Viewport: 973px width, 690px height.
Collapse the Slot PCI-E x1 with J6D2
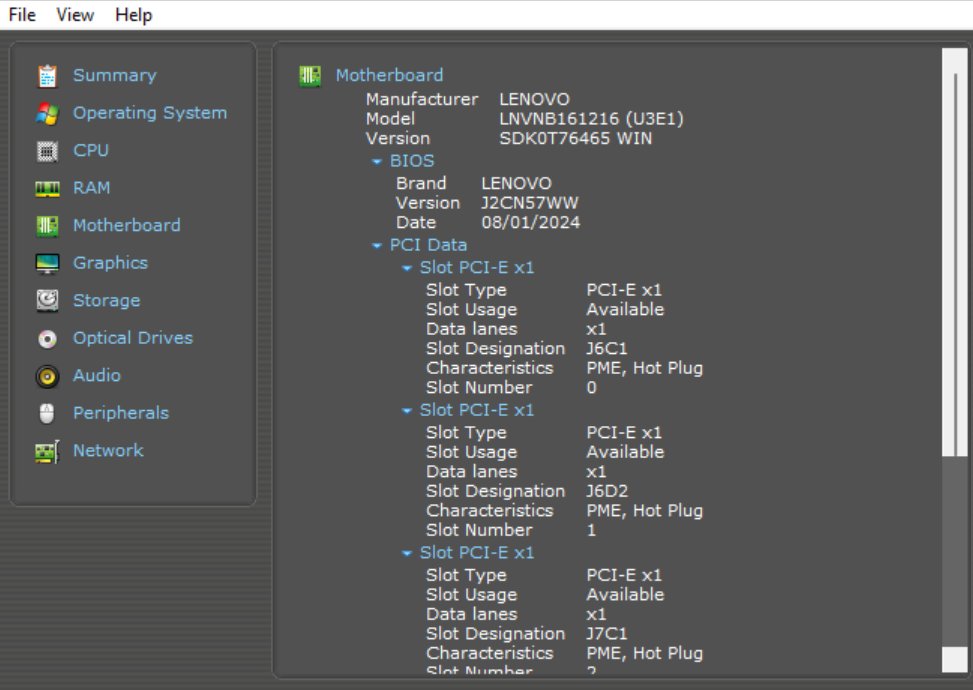click(406, 411)
